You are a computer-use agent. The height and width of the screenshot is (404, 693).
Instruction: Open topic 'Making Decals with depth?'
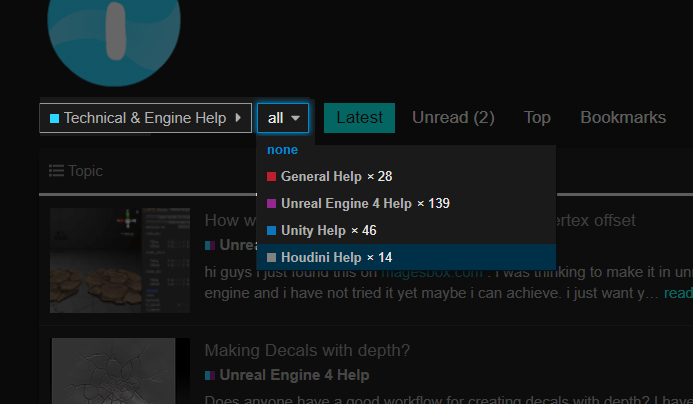307,350
